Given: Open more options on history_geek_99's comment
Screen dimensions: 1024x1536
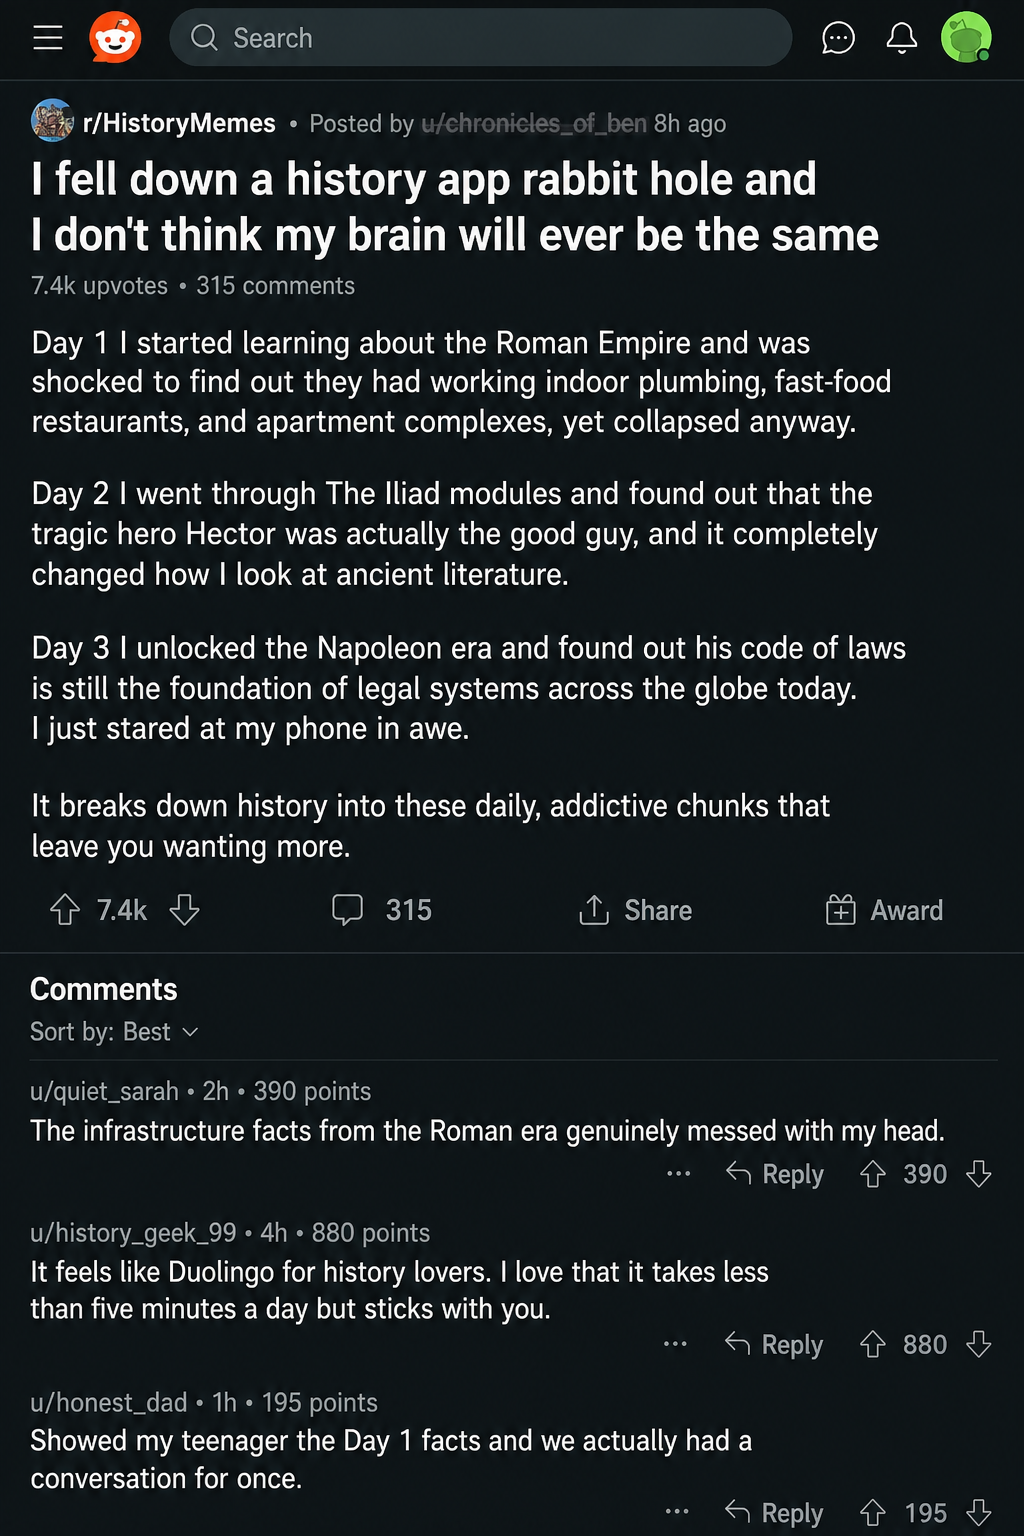Looking at the screenshot, I should coord(675,1344).
